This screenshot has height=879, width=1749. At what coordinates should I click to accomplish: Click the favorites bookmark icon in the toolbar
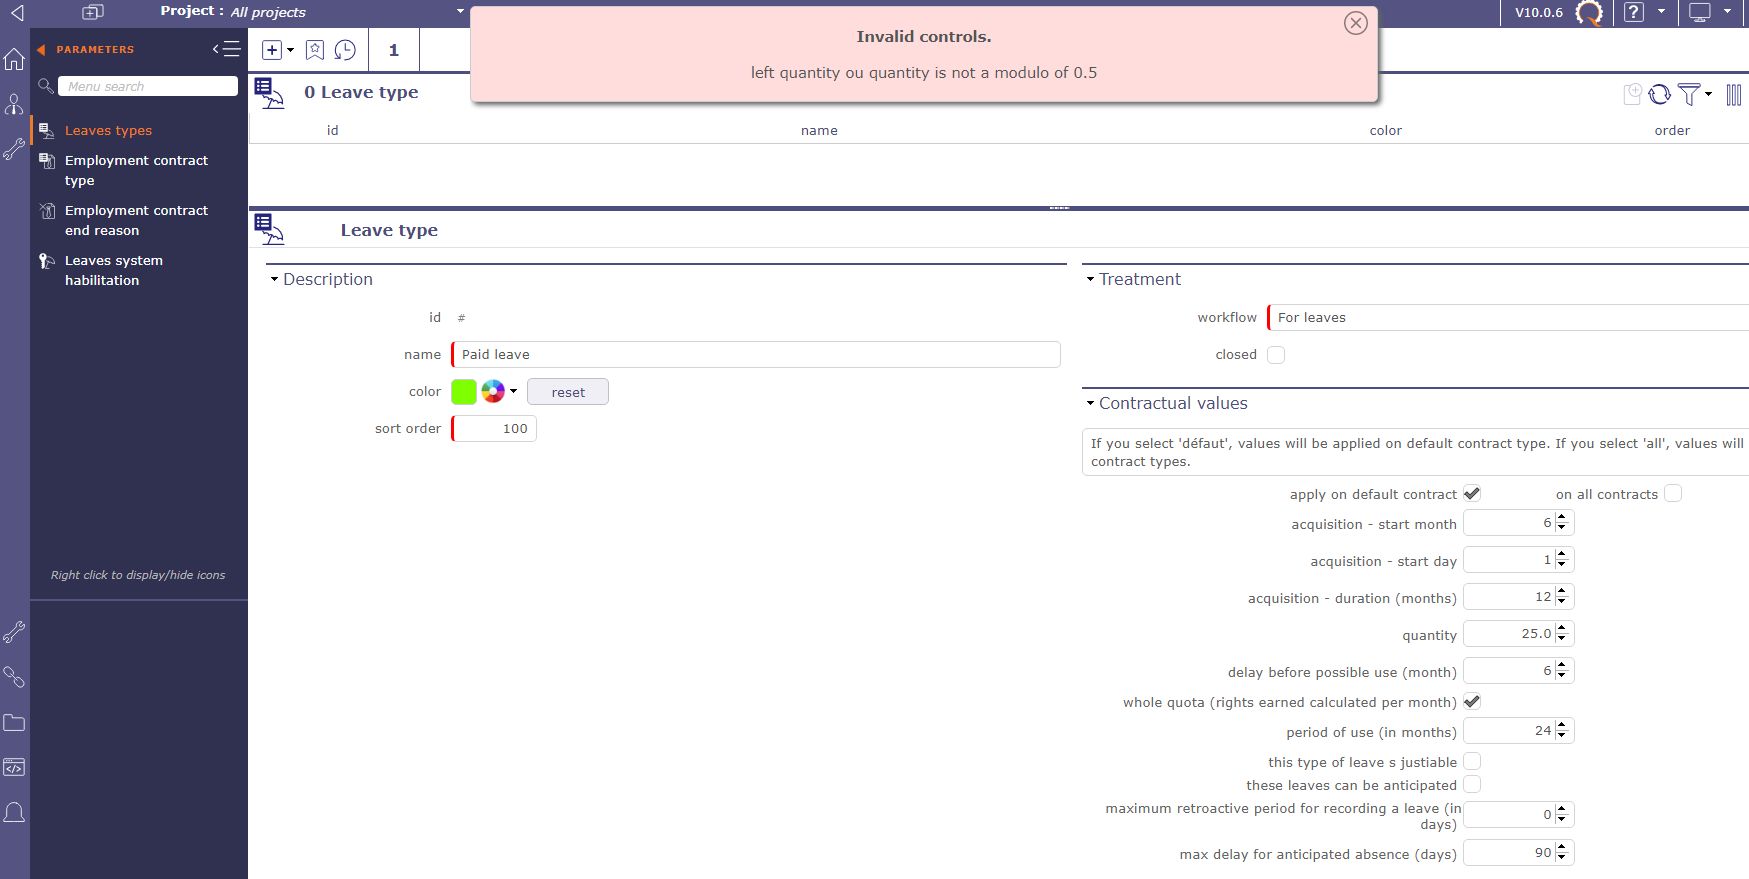pyautogui.click(x=315, y=50)
